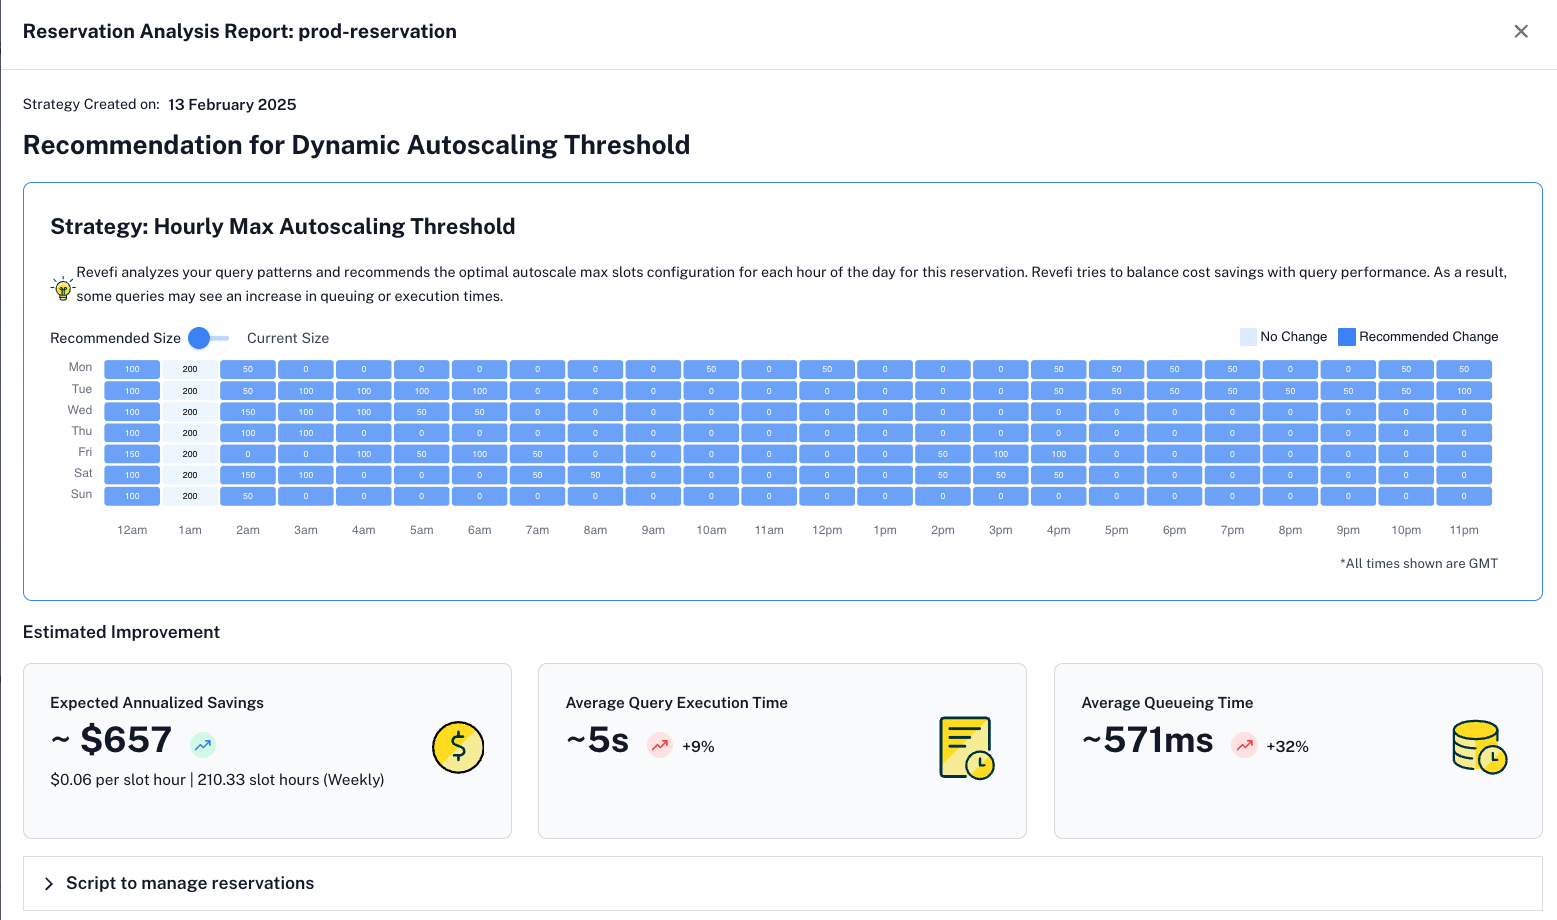Click the yellow dollar coin savings icon
The width and height of the screenshot is (1557, 920).
[x=458, y=747]
